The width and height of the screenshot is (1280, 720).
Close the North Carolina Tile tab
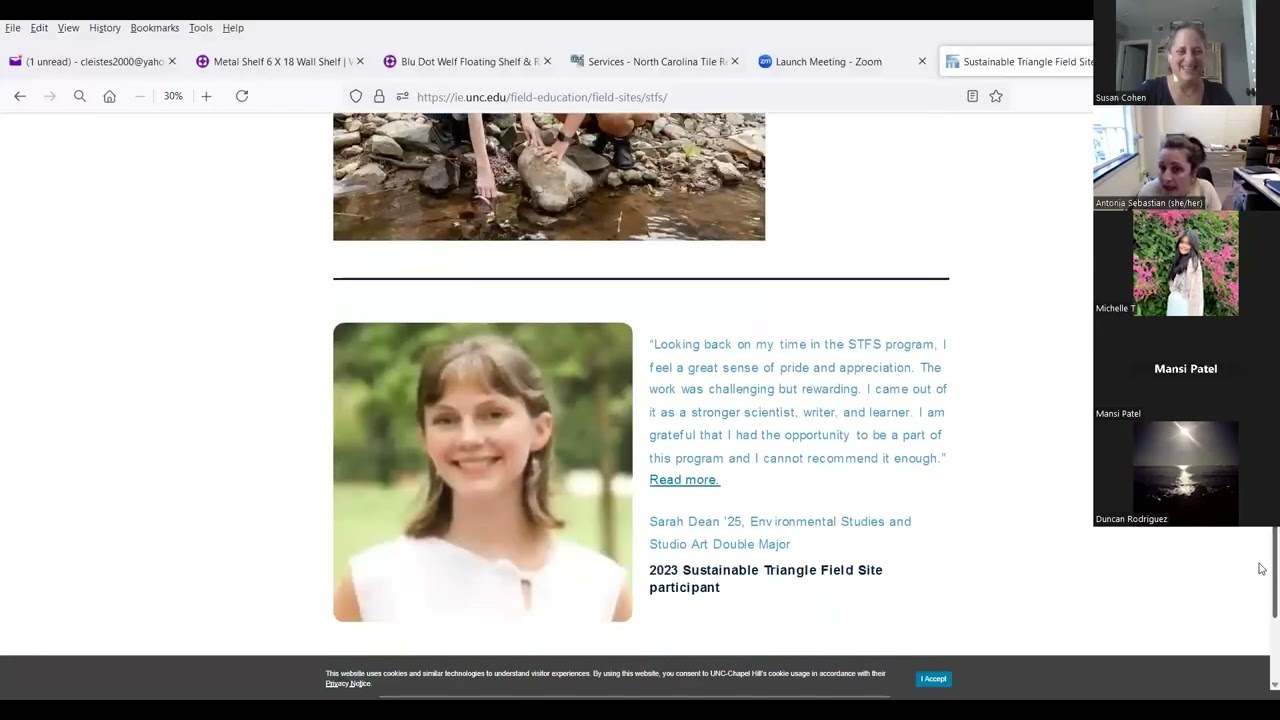(x=735, y=61)
